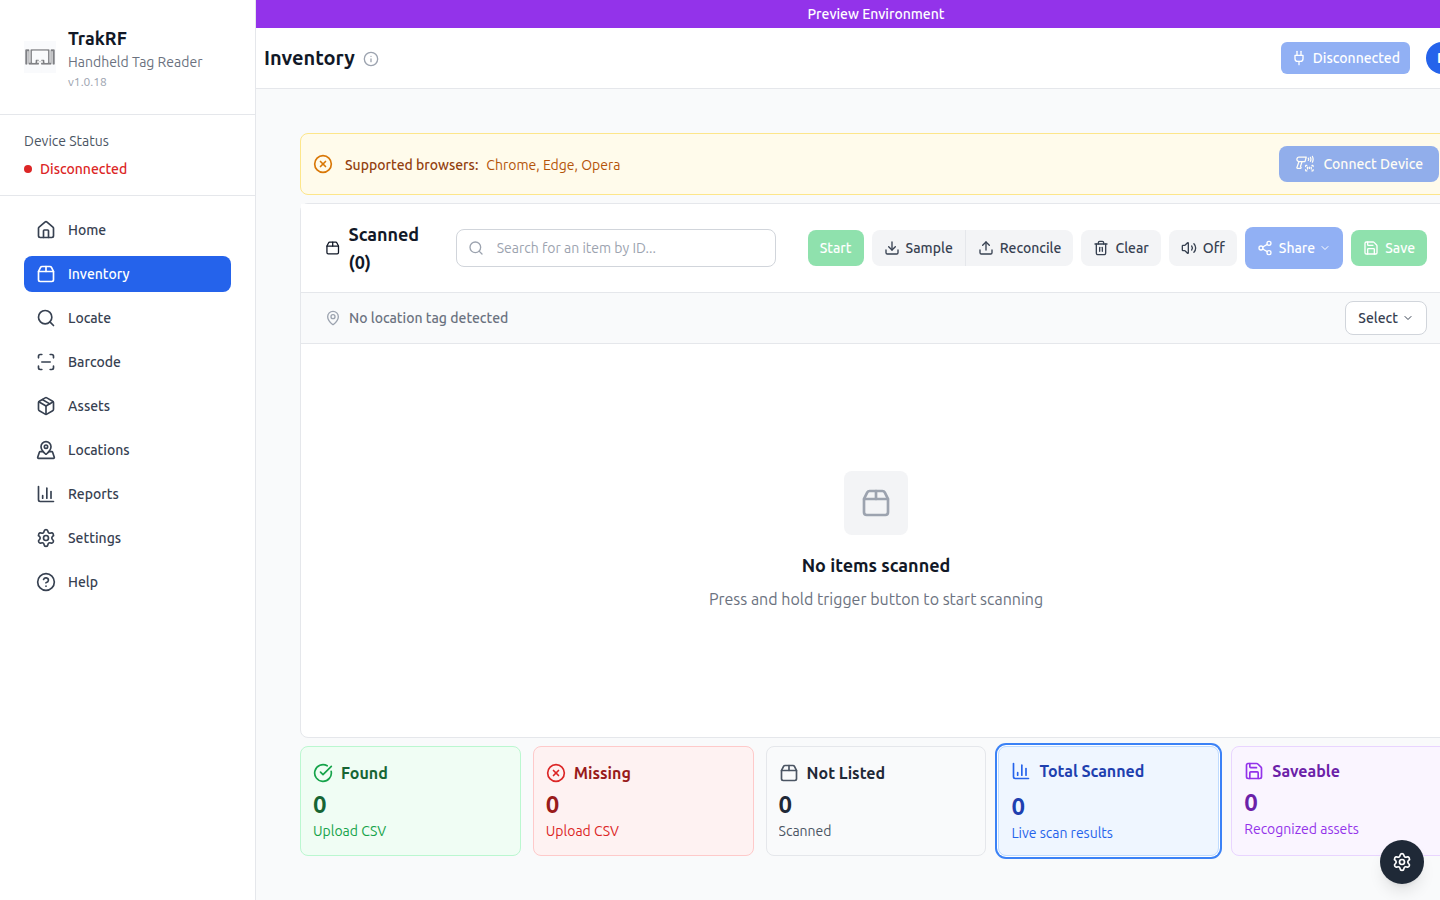Click the TrakRF logo icon

point(40,58)
